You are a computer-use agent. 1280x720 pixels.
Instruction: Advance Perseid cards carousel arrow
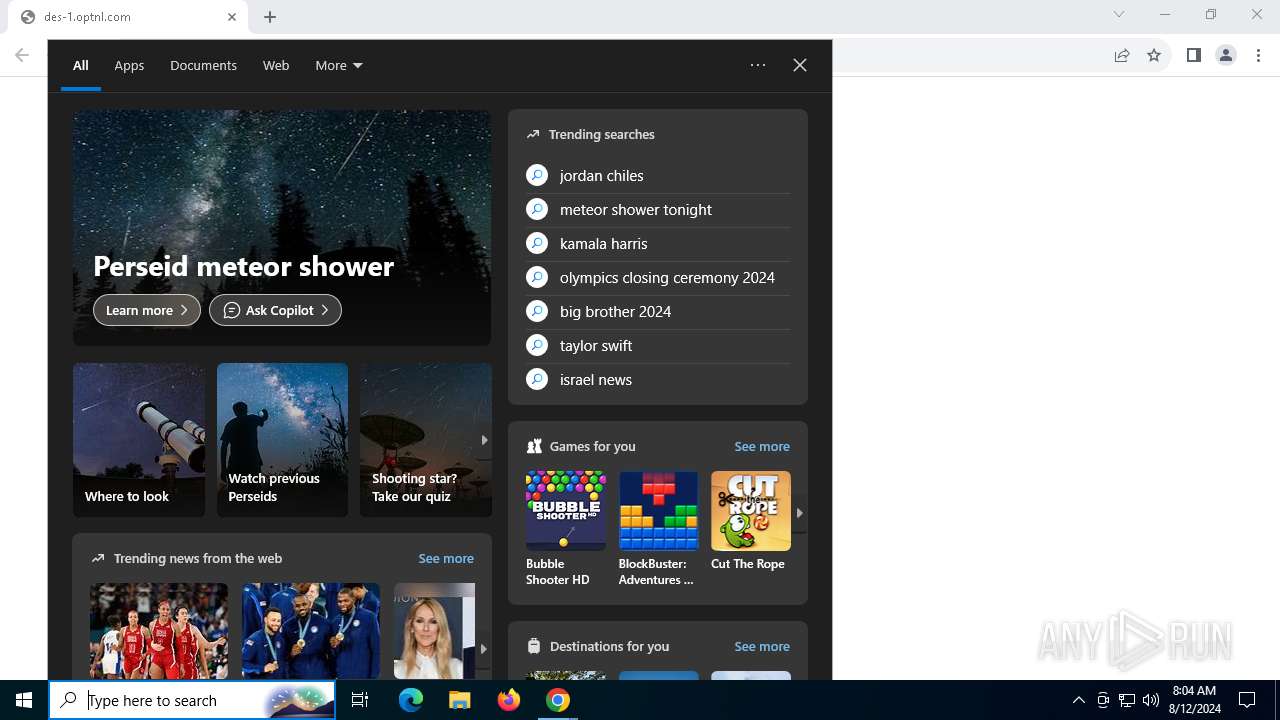[484, 440]
